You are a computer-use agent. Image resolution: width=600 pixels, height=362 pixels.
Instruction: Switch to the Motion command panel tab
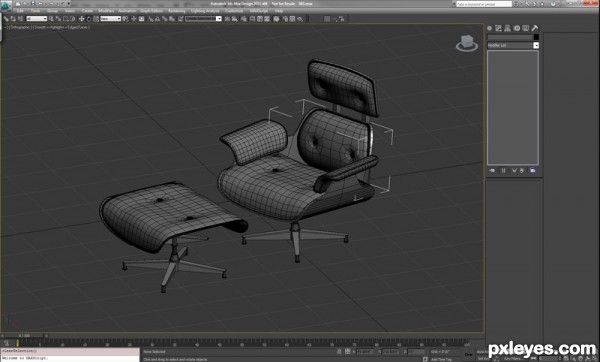pos(517,28)
